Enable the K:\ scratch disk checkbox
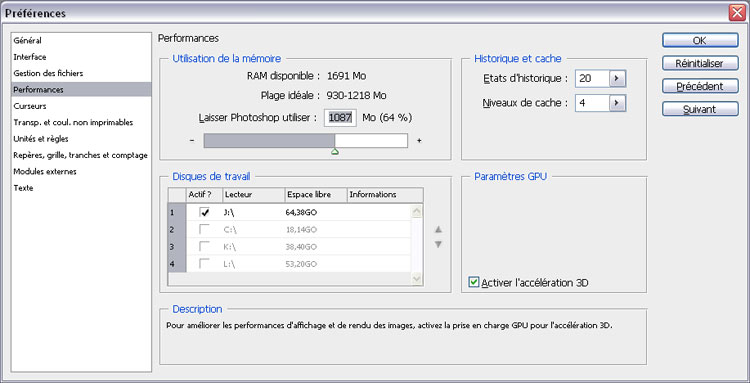 coord(205,247)
